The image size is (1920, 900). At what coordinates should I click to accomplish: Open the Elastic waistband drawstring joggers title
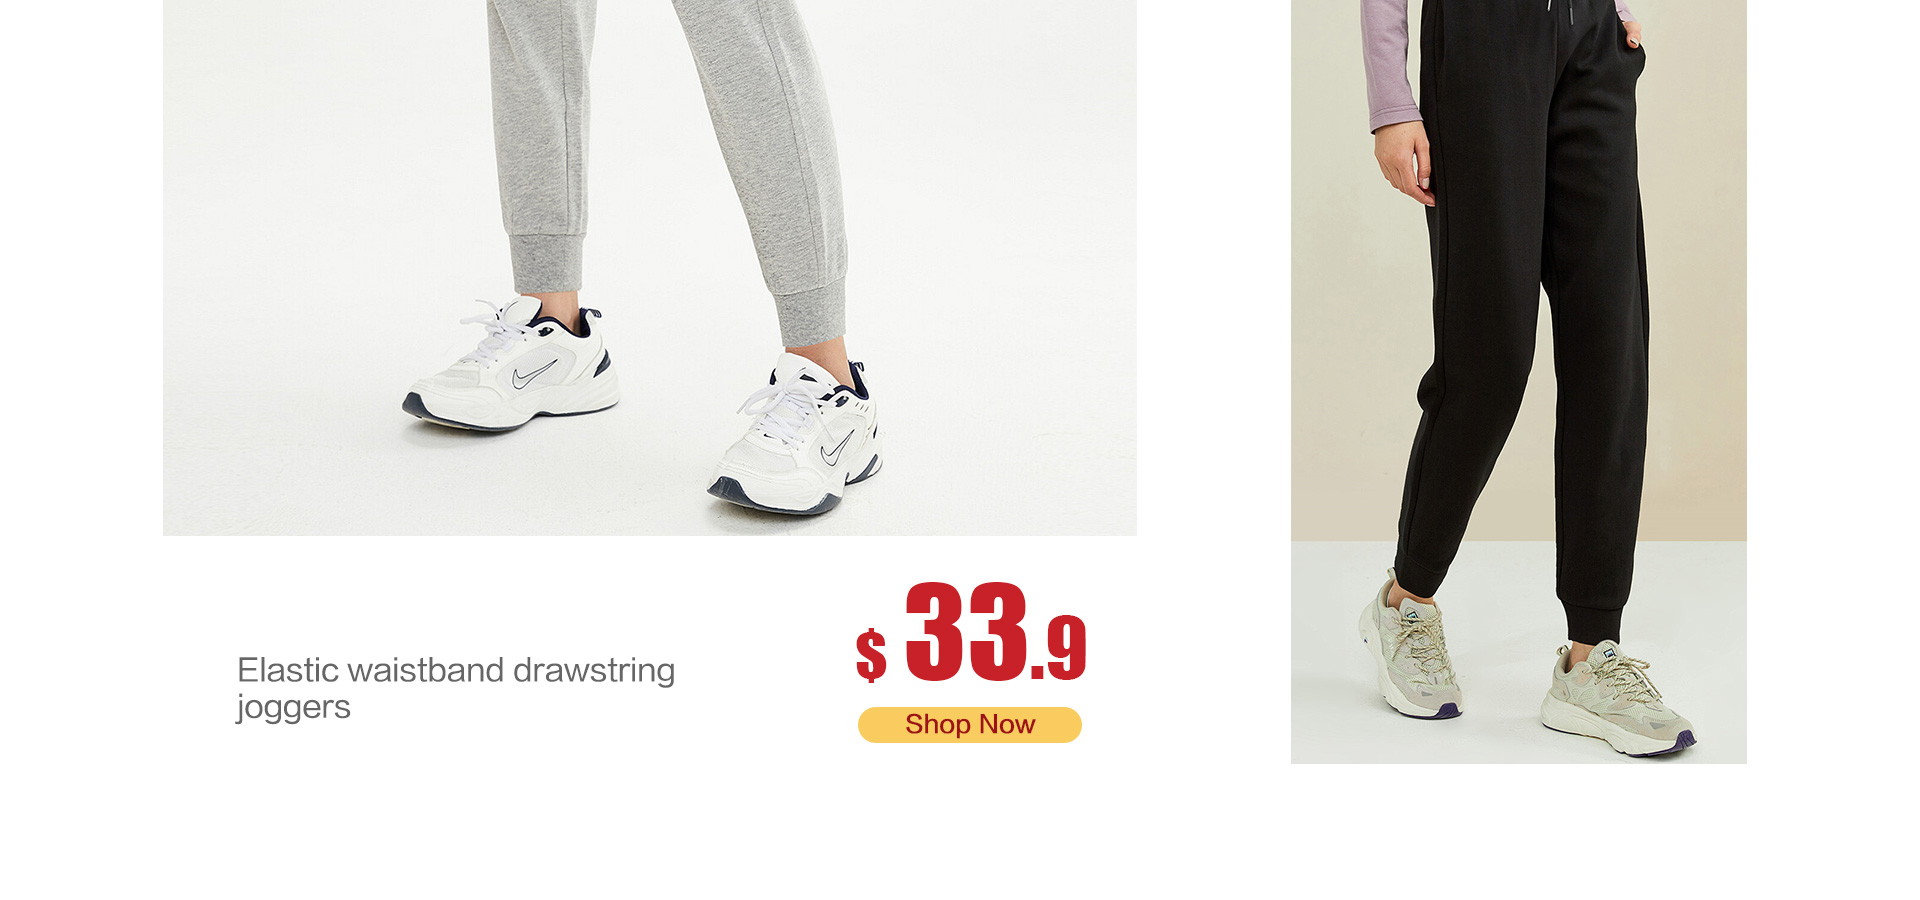[456, 688]
